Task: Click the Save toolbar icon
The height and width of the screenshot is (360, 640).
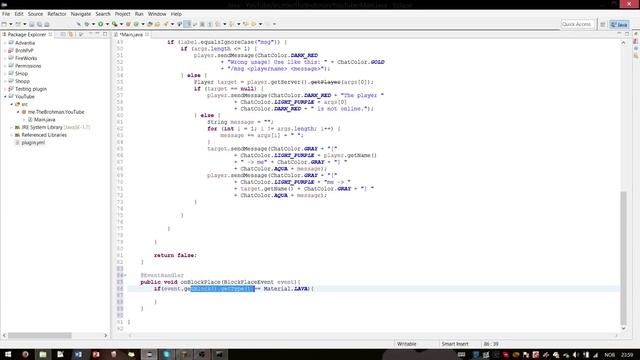Action: 32,24
